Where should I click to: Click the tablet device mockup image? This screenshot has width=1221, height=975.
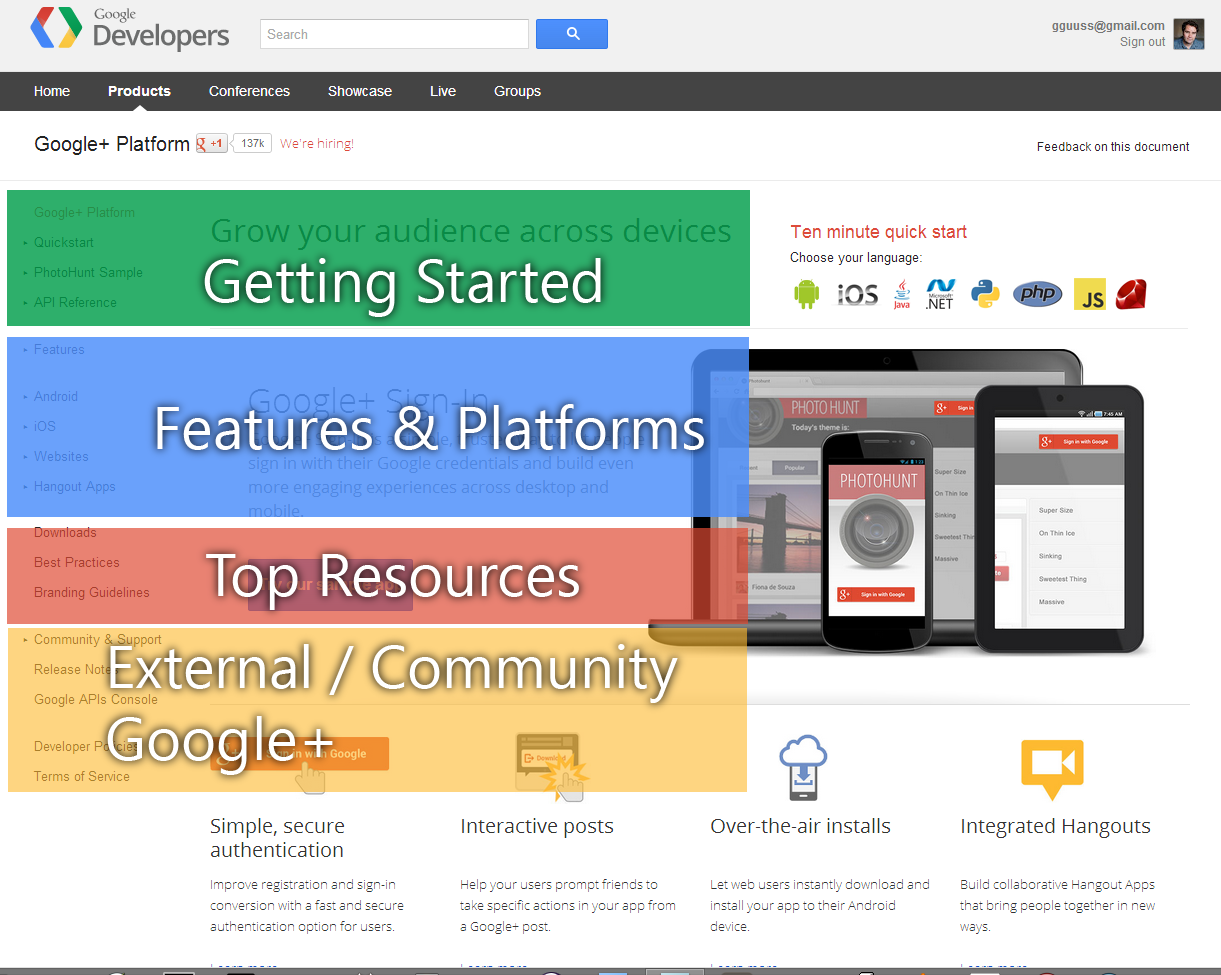coord(1058,519)
